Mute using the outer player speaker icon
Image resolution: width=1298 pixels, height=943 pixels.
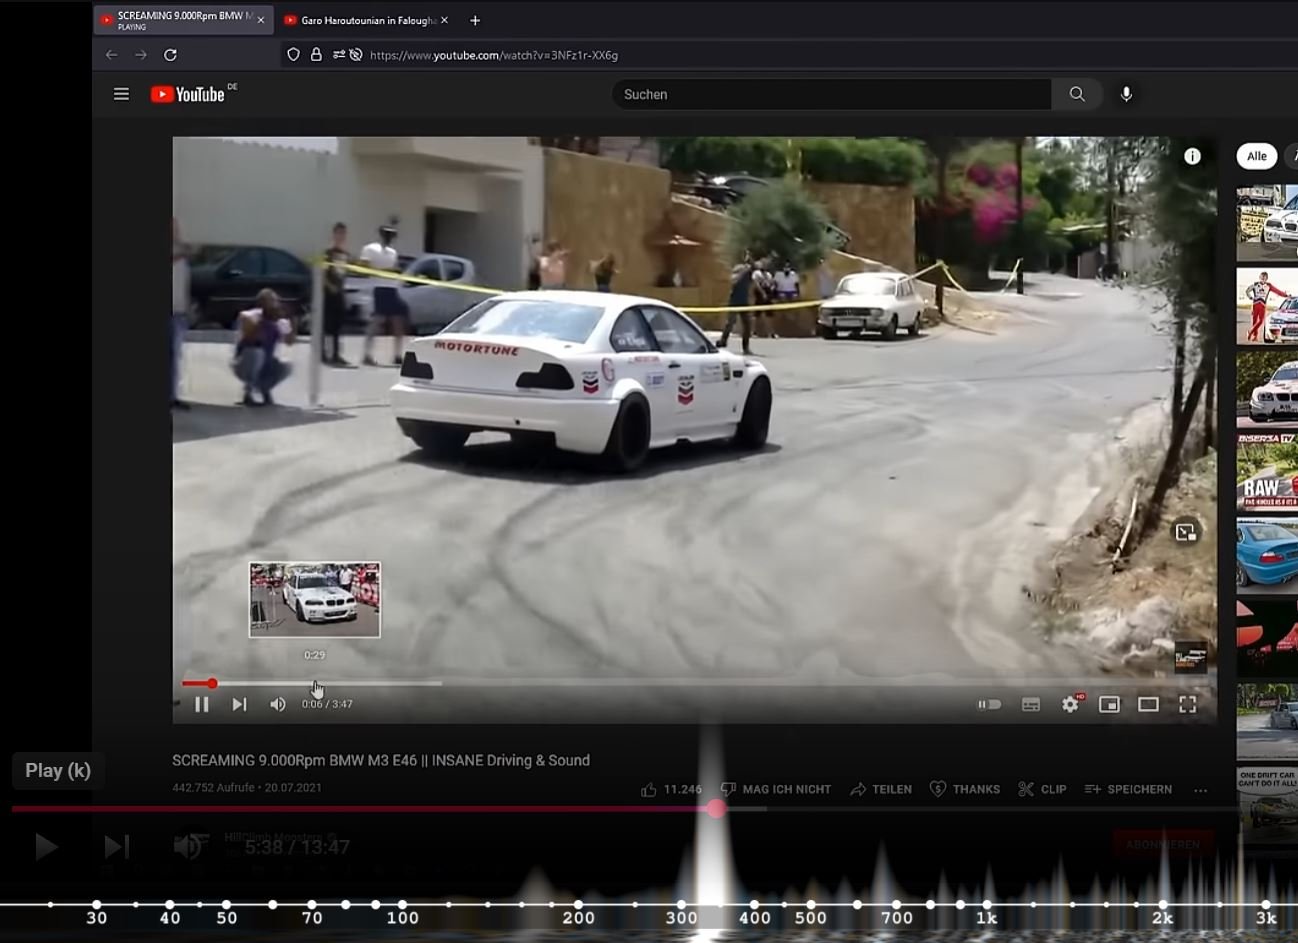point(188,847)
